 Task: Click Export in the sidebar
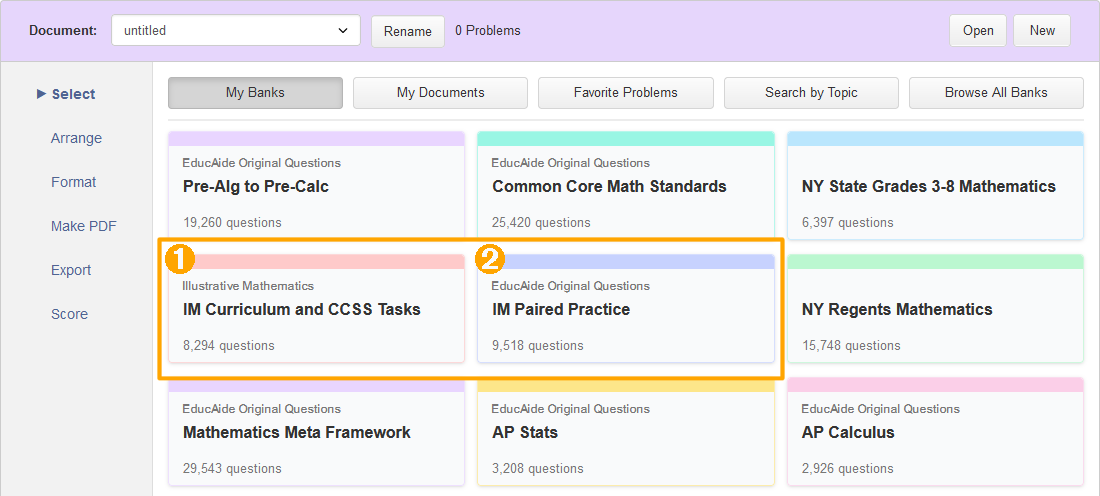click(x=71, y=270)
